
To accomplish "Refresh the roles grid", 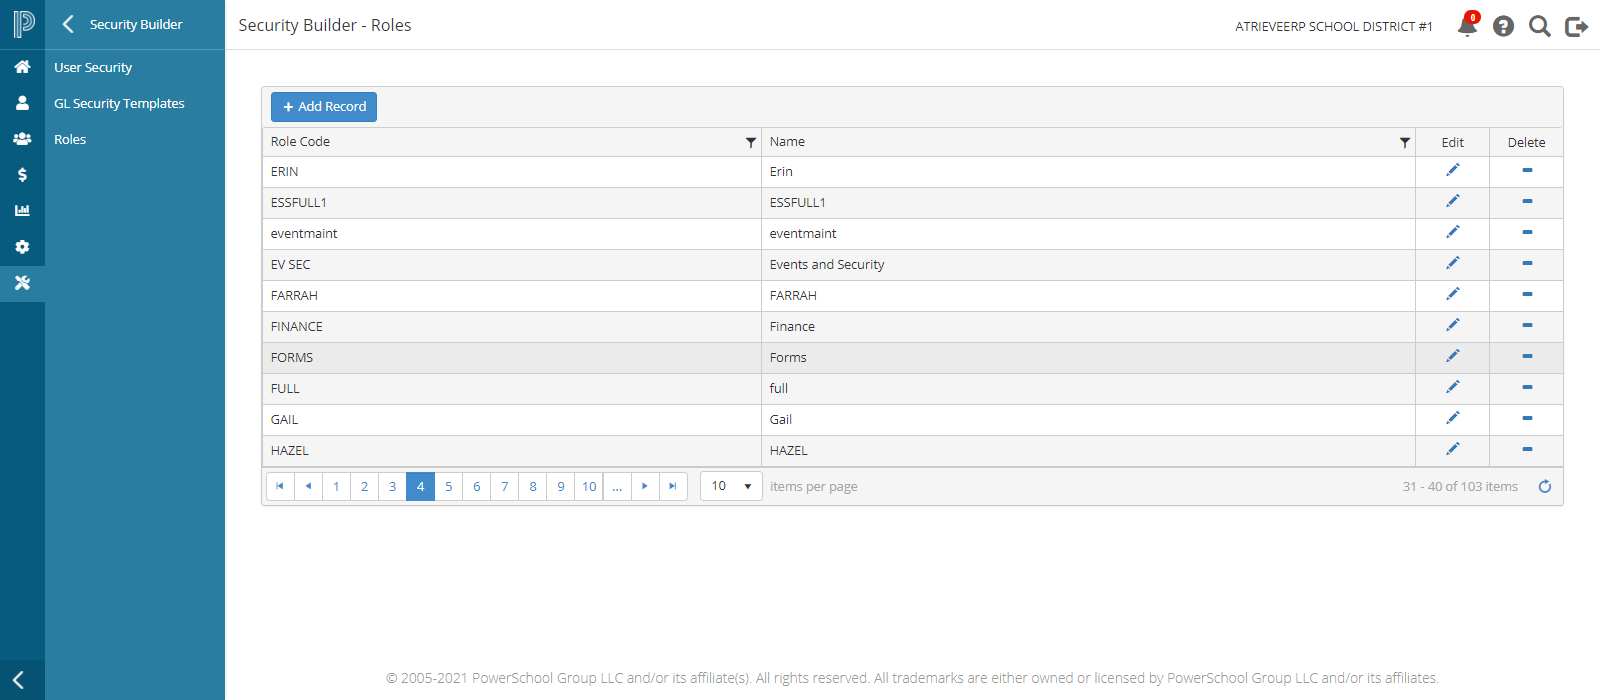I will click(1545, 486).
